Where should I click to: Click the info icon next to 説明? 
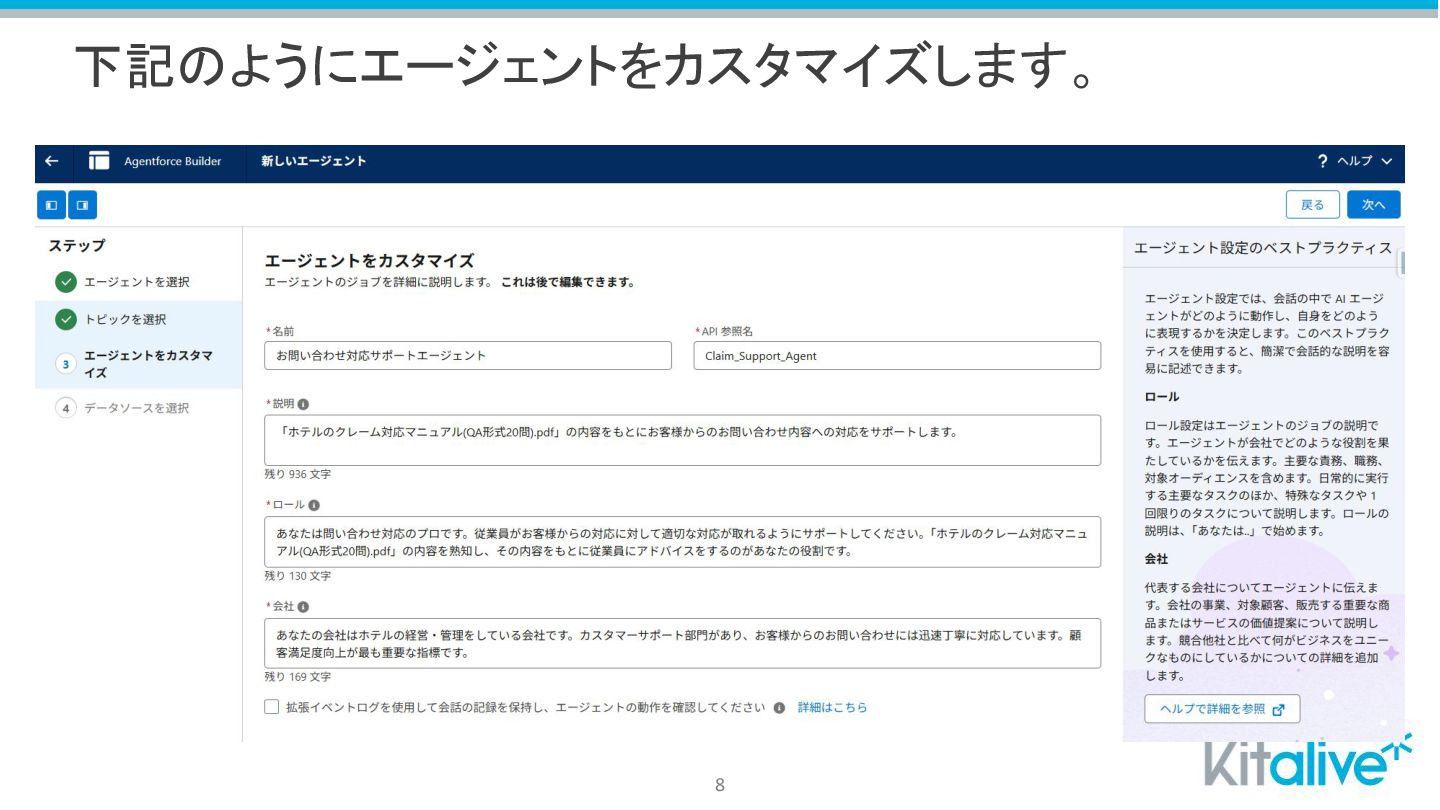303,404
